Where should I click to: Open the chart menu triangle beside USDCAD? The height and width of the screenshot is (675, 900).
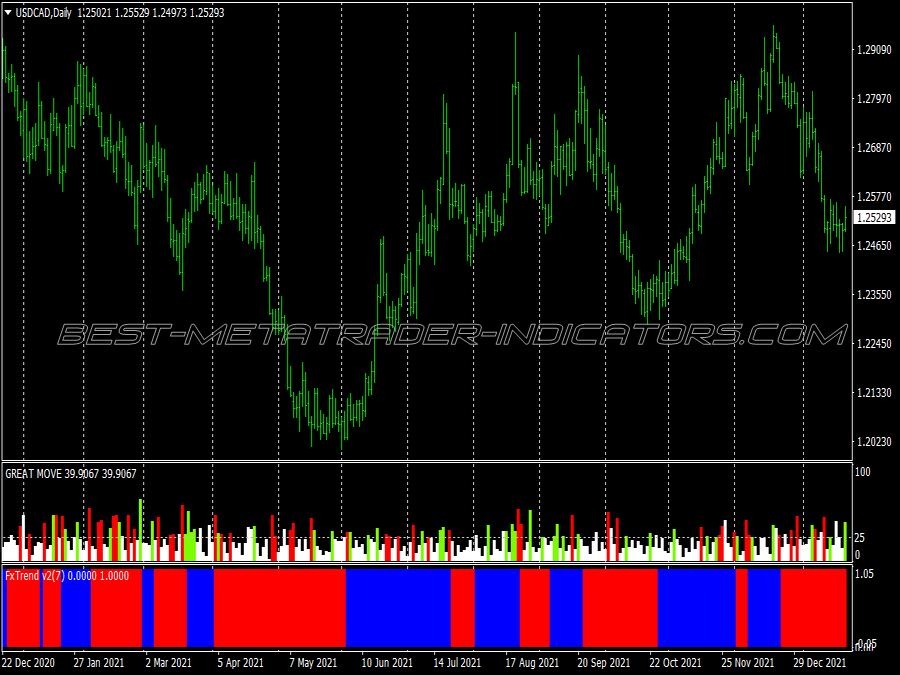[8, 13]
